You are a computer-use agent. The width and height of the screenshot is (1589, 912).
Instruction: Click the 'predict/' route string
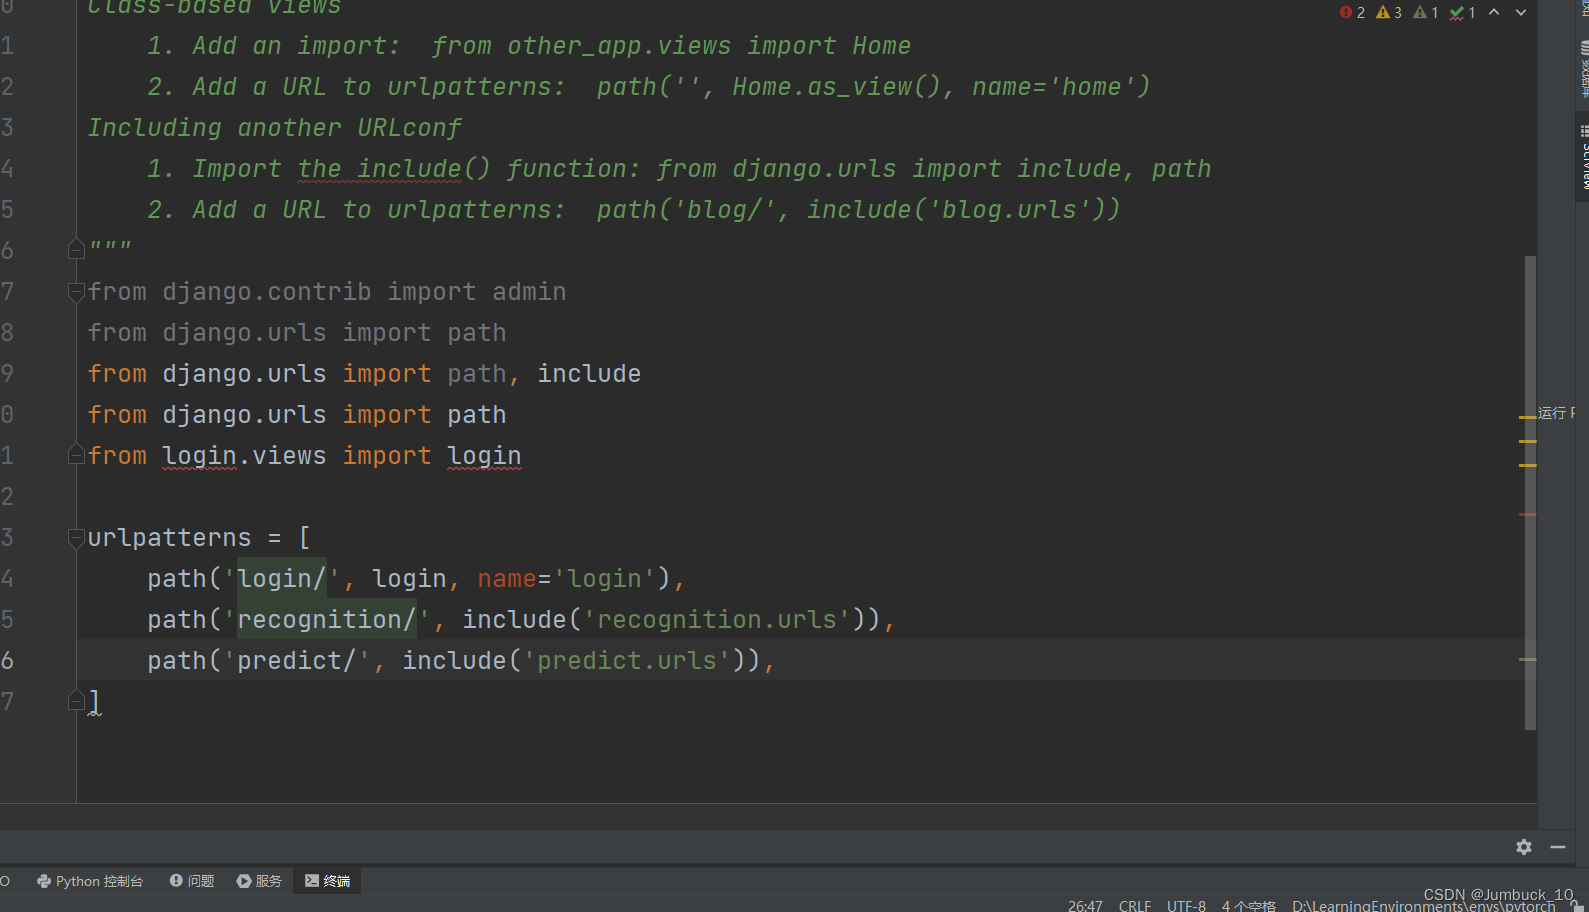click(296, 661)
